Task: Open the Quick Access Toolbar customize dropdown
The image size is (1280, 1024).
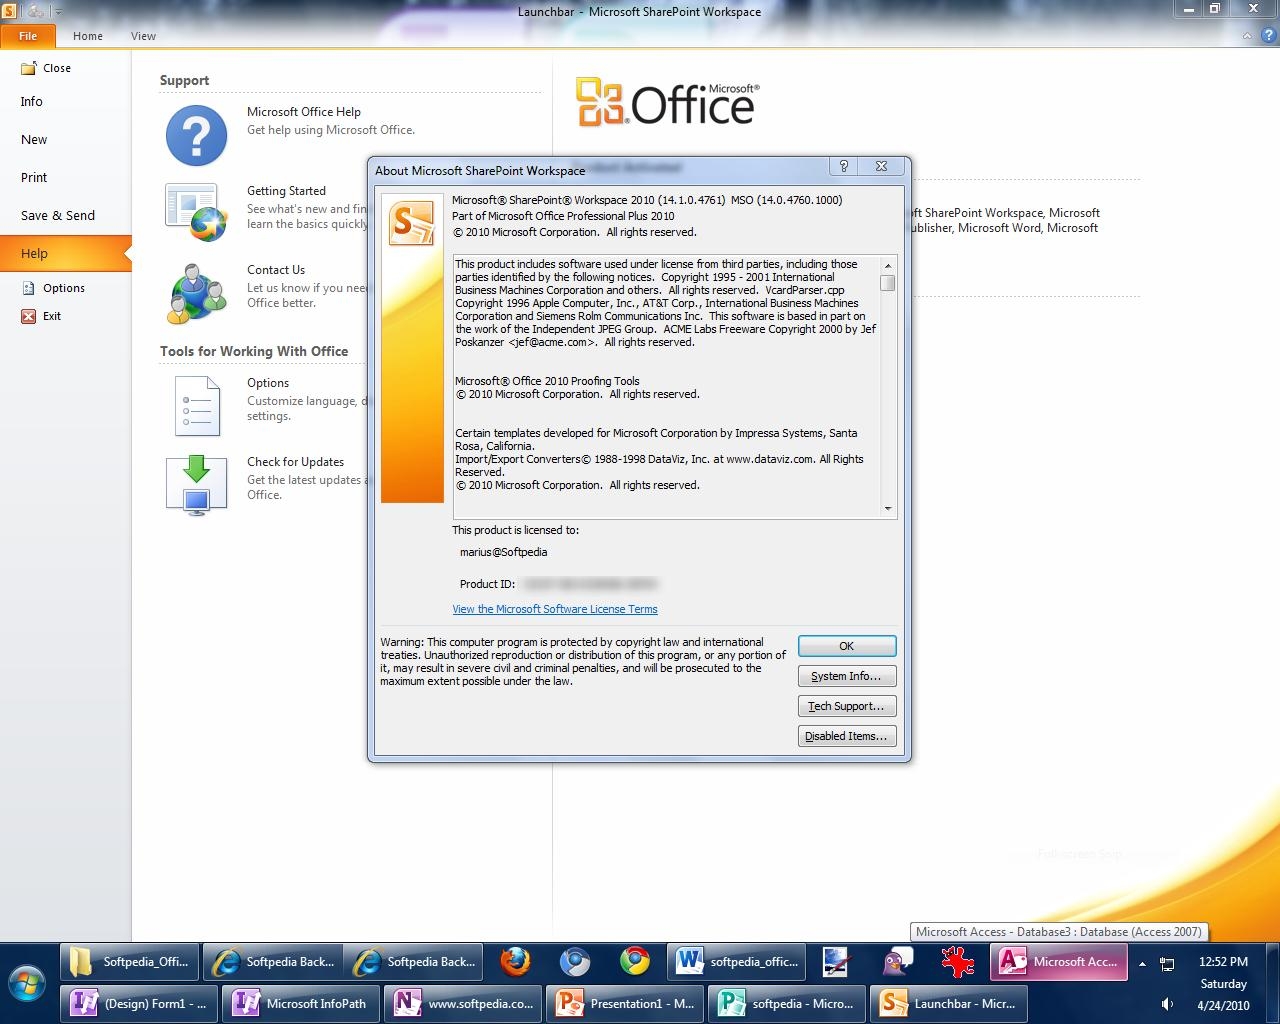Action: pos(58,12)
